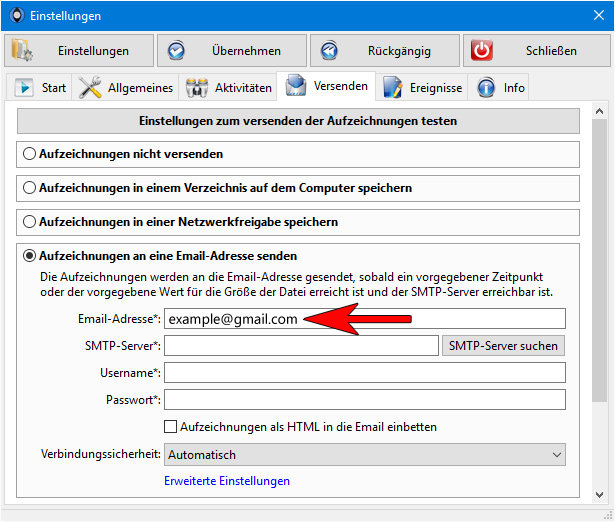The height and width of the screenshot is (522, 615).
Task: Select 'an eine Email-Adresse senden' radio button
Action: click(29, 256)
